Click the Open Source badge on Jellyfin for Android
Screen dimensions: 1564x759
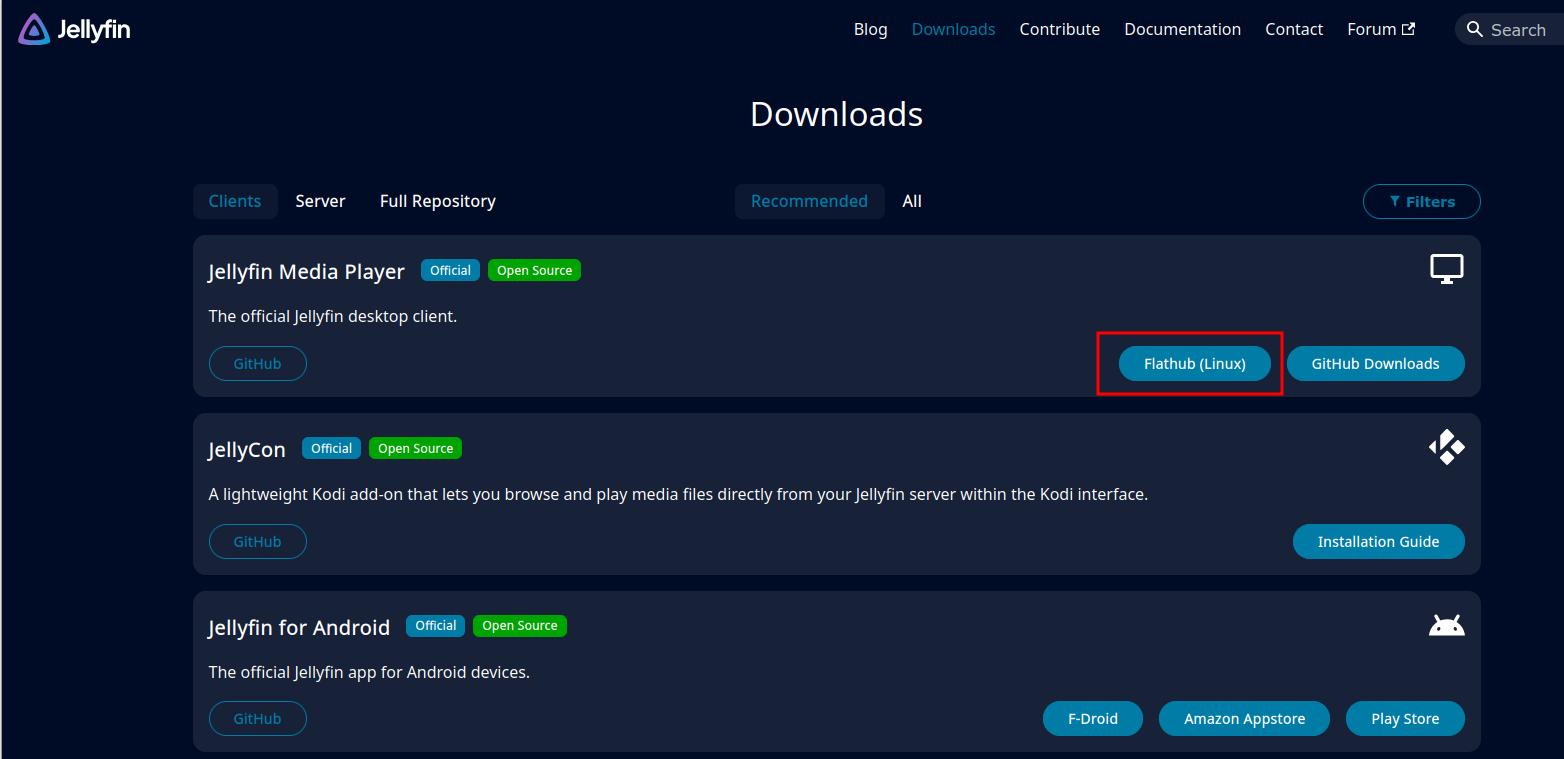coord(519,625)
